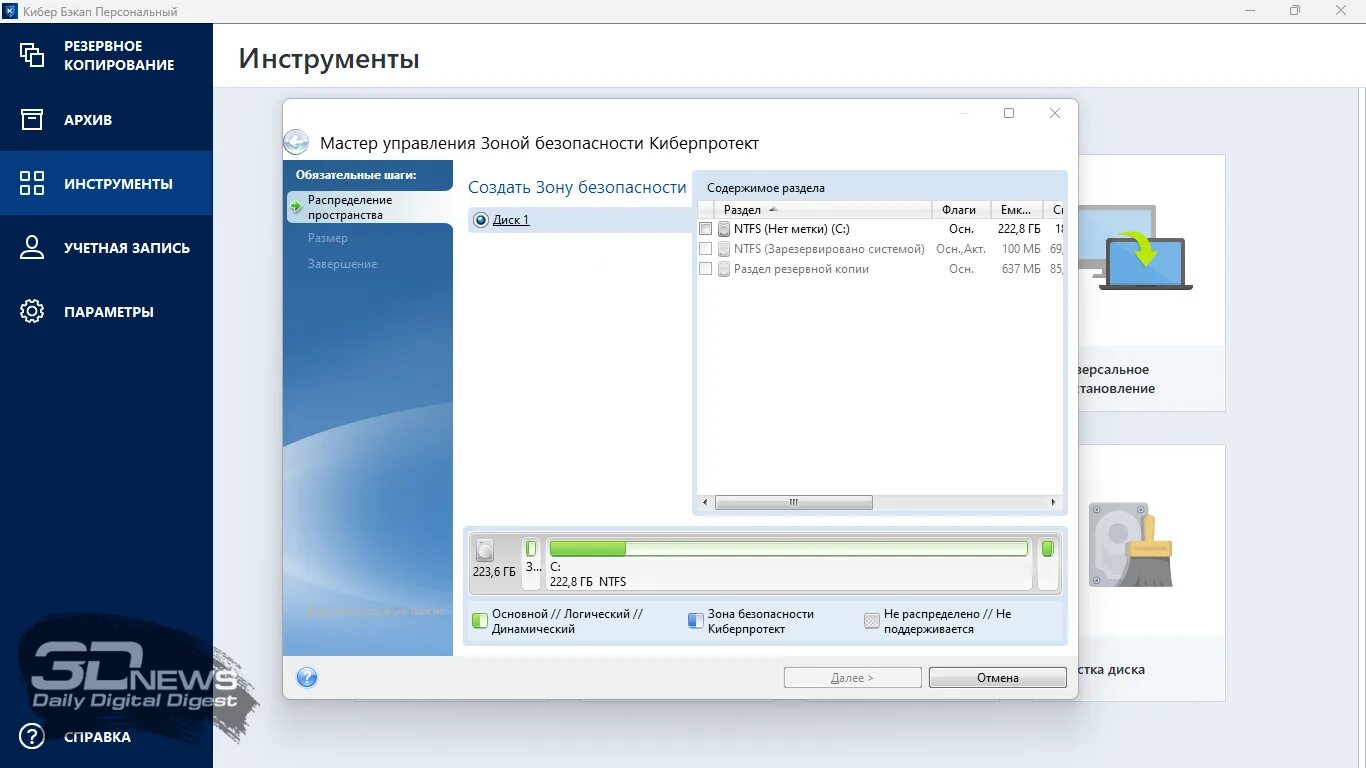Click the Зарезервировано системой drive icon
Viewport: 1366px width, 768px height.
(724, 249)
